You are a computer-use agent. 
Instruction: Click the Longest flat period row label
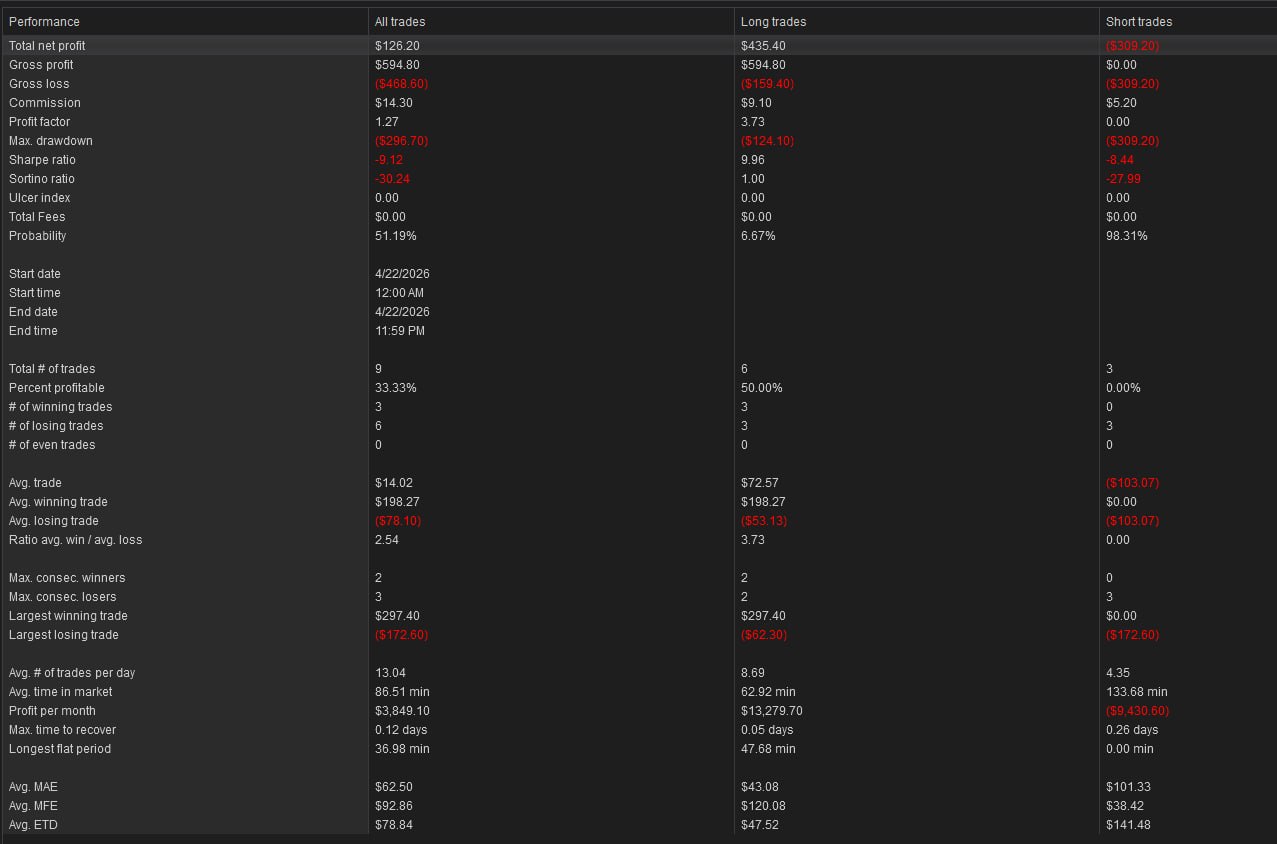pos(60,749)
